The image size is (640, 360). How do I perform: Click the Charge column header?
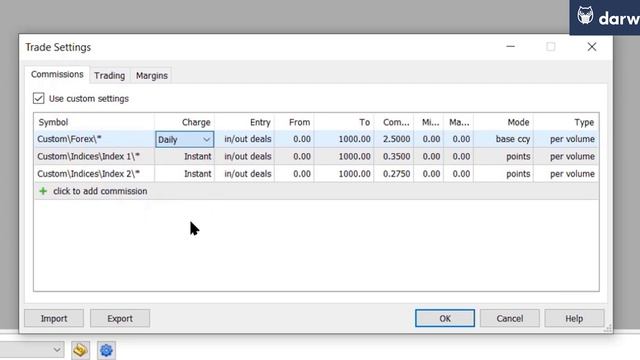point(184,122)
